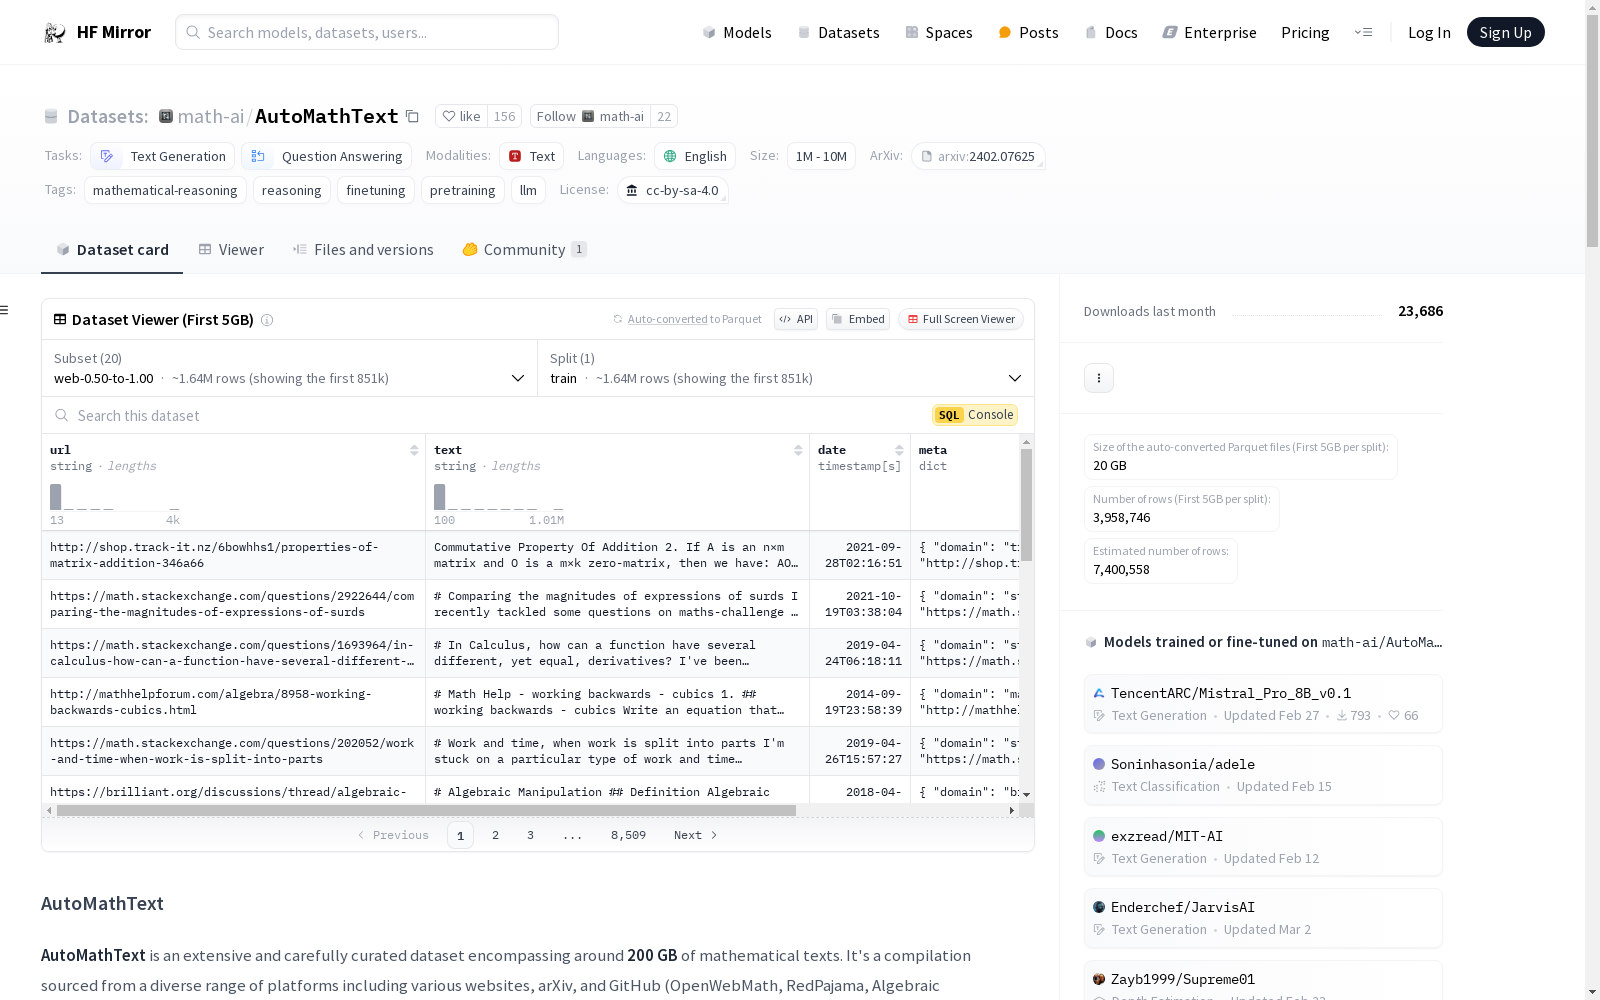Sort the url column
The height and width of the screenshot is (1000, 1600).
[x=414, y=450]
